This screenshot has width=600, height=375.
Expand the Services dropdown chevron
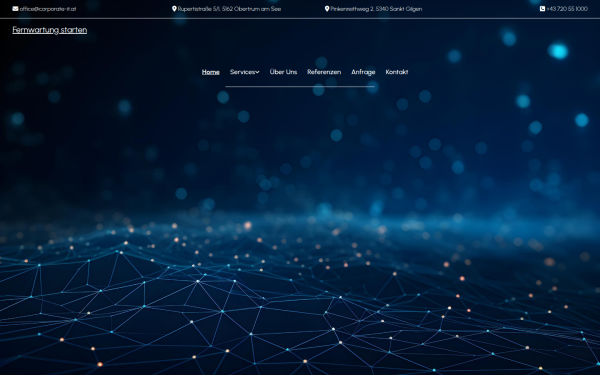258,72
